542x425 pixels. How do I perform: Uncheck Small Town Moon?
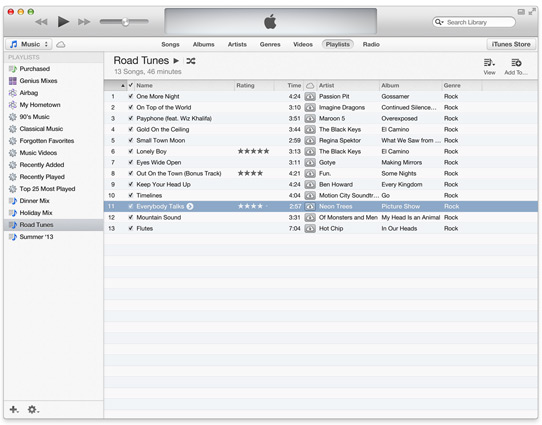click(131, 140)
